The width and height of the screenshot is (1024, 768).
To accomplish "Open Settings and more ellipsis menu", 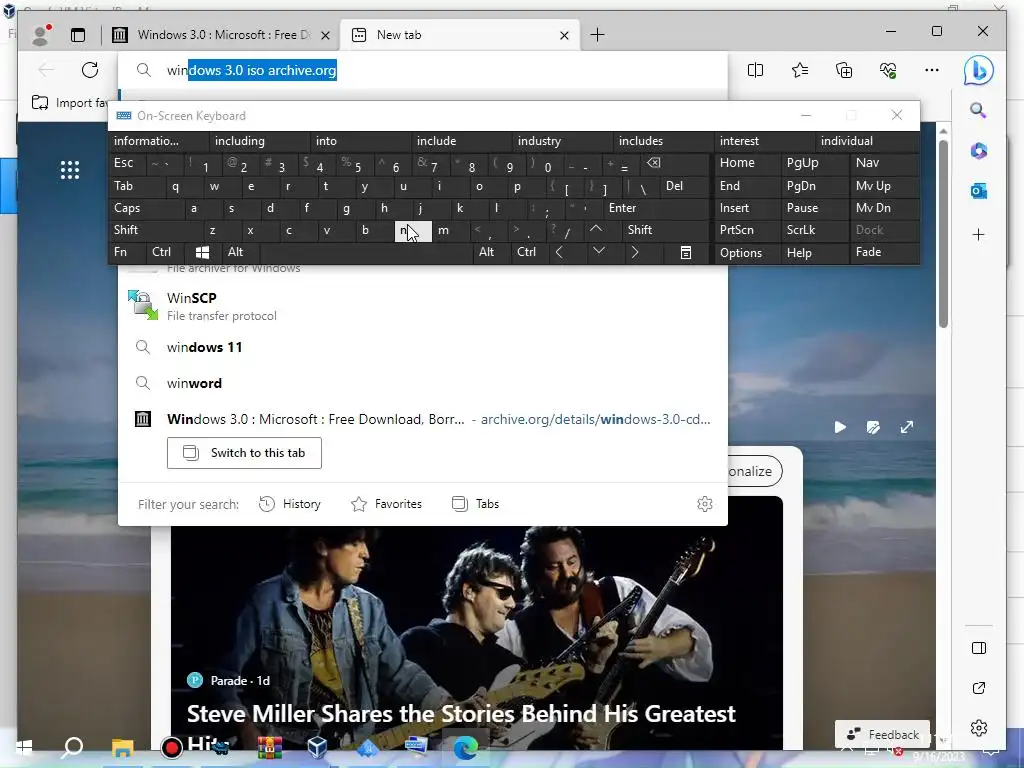I will [x=932, y=70].
